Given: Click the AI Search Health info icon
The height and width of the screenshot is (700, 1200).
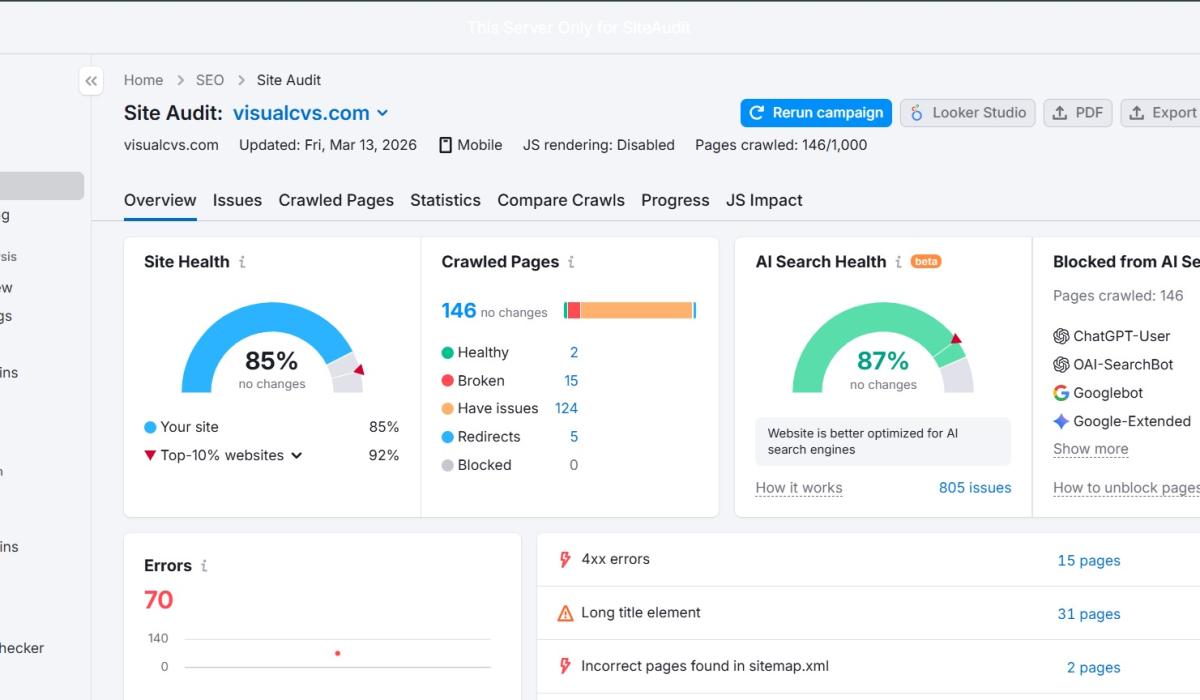Looking at the screenshot, I should (x=898, y=262).
